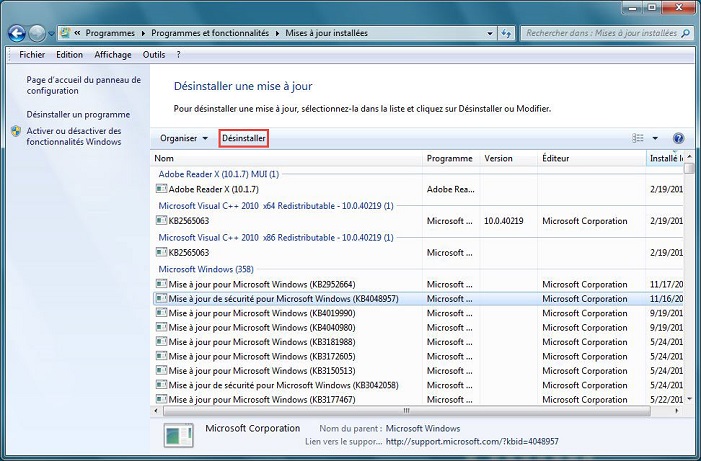
Task: Click the horizontal scrollbar of the update list
Action: point(405,409)
